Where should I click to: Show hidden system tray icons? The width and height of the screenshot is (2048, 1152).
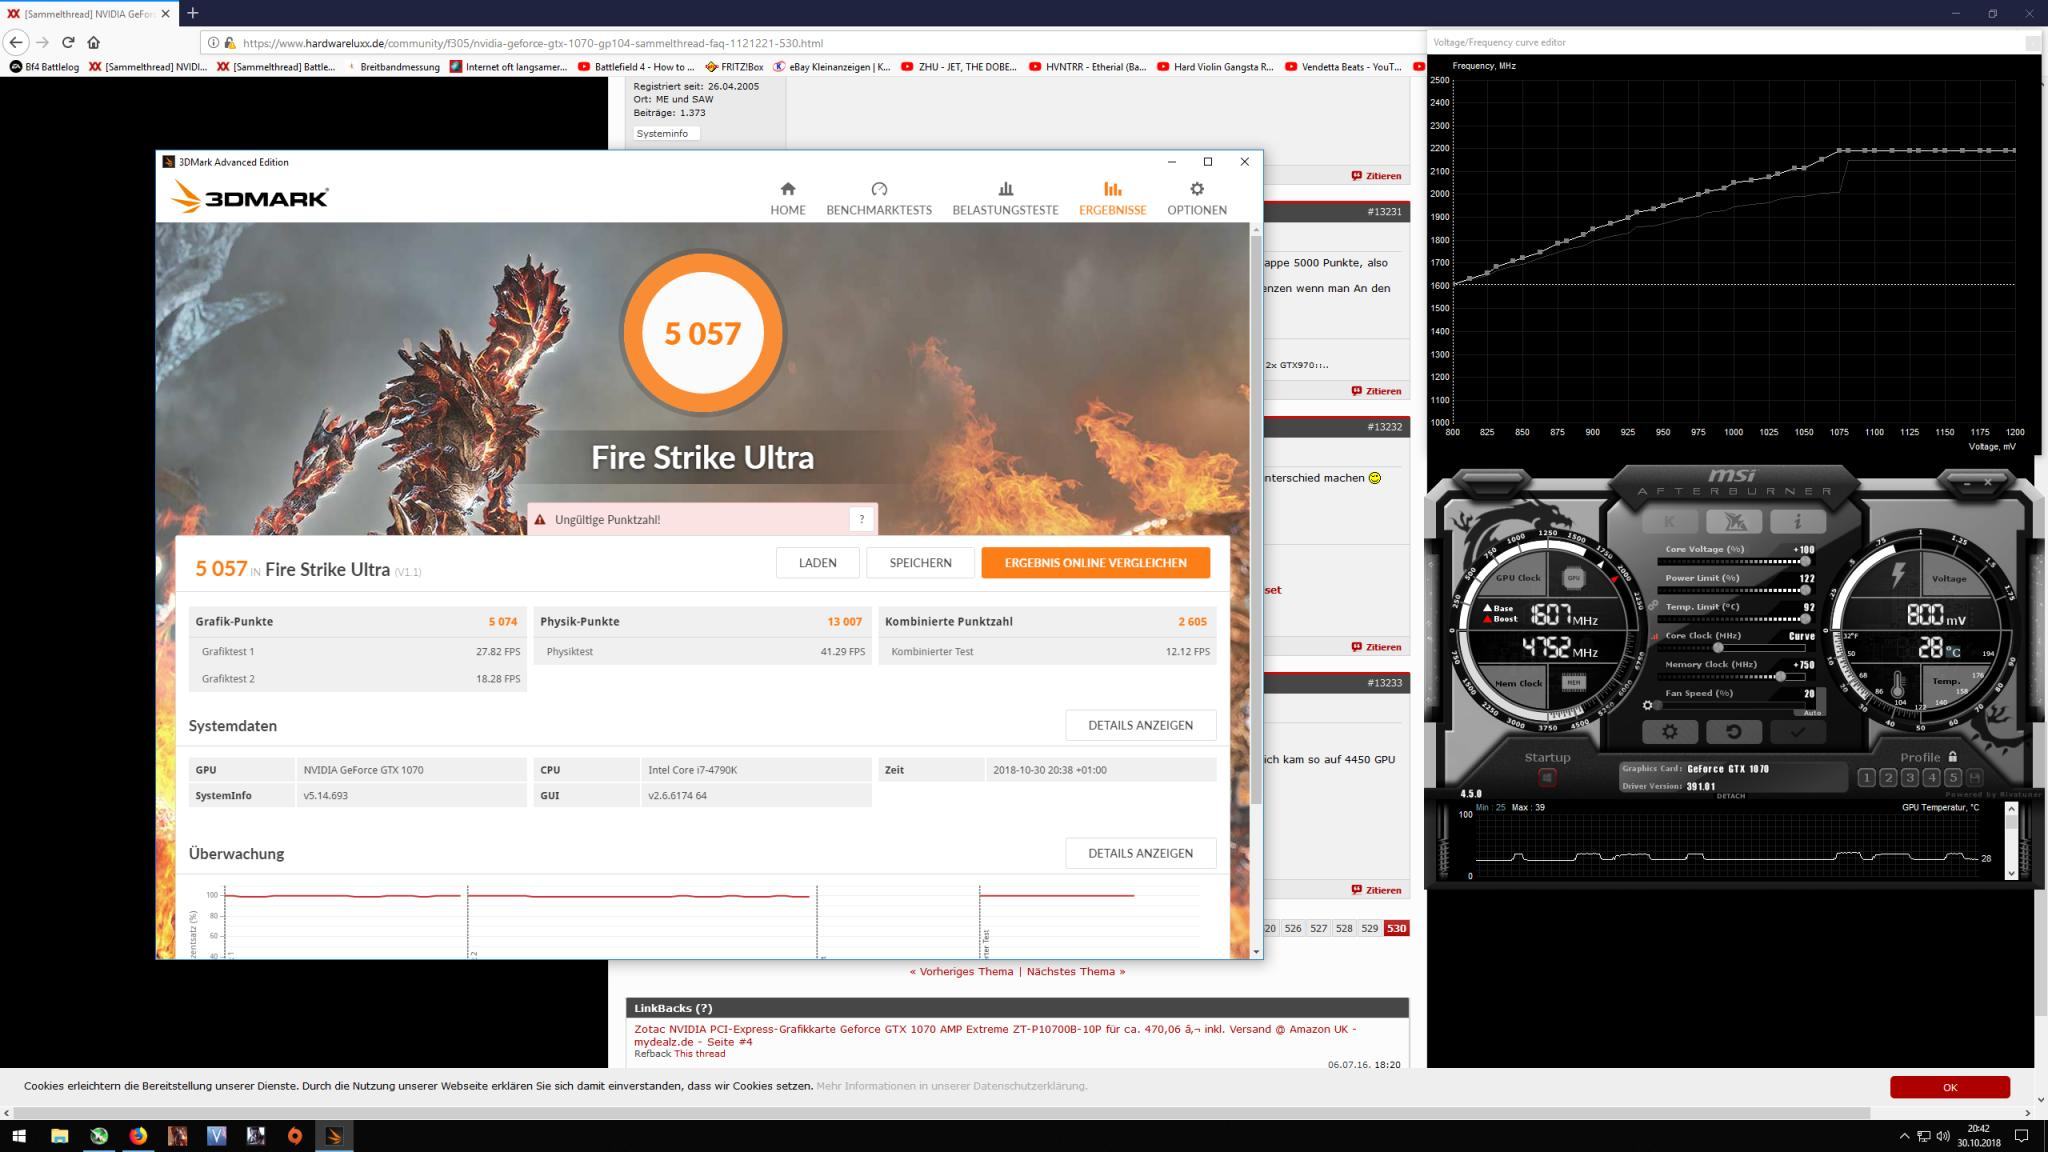[1904, 1136]
